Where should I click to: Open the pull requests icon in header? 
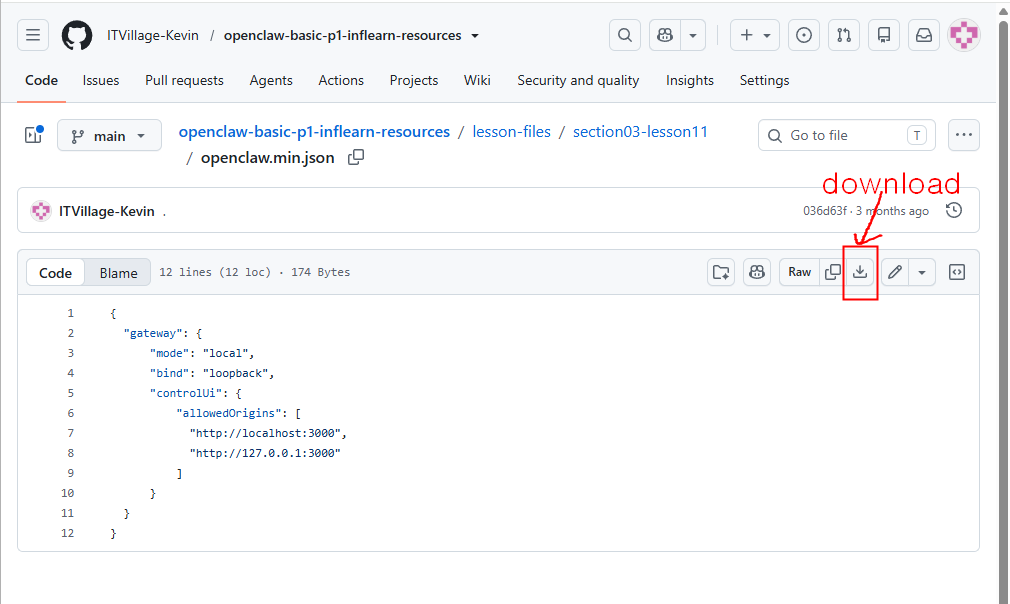click(x=844, y=35)
